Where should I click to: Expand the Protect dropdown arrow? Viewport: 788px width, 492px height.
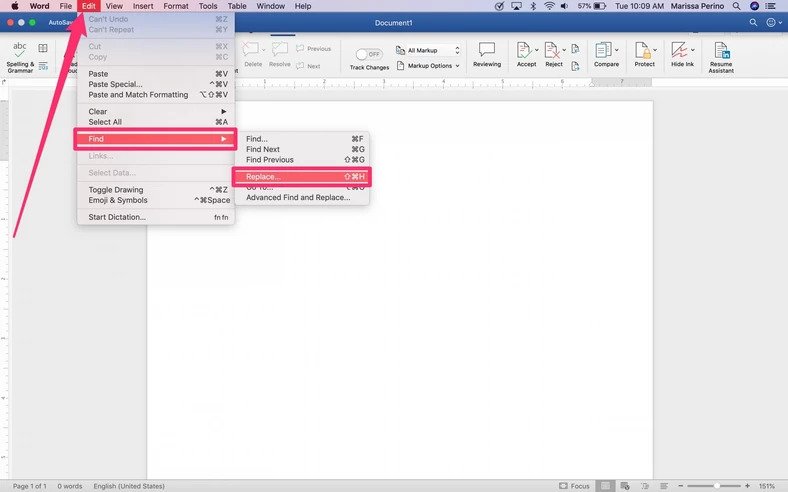(x=655, y=50)
